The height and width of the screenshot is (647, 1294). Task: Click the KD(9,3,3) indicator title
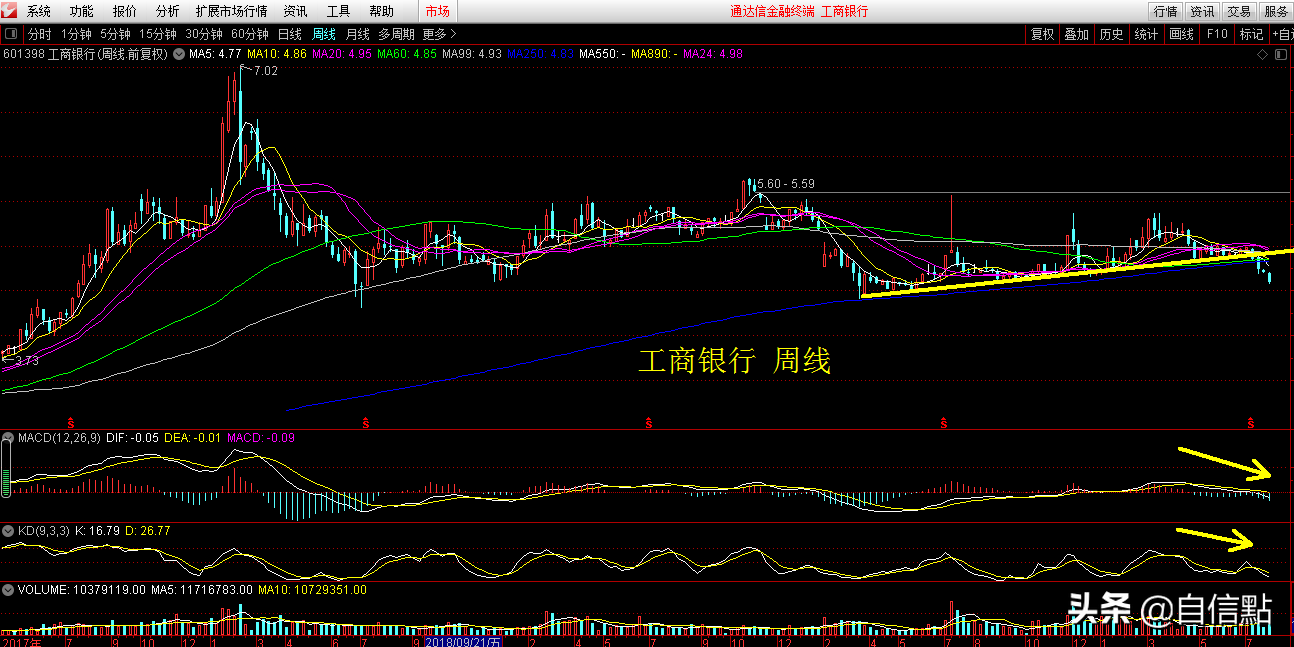pyautogui.click(x=44, y=530)
